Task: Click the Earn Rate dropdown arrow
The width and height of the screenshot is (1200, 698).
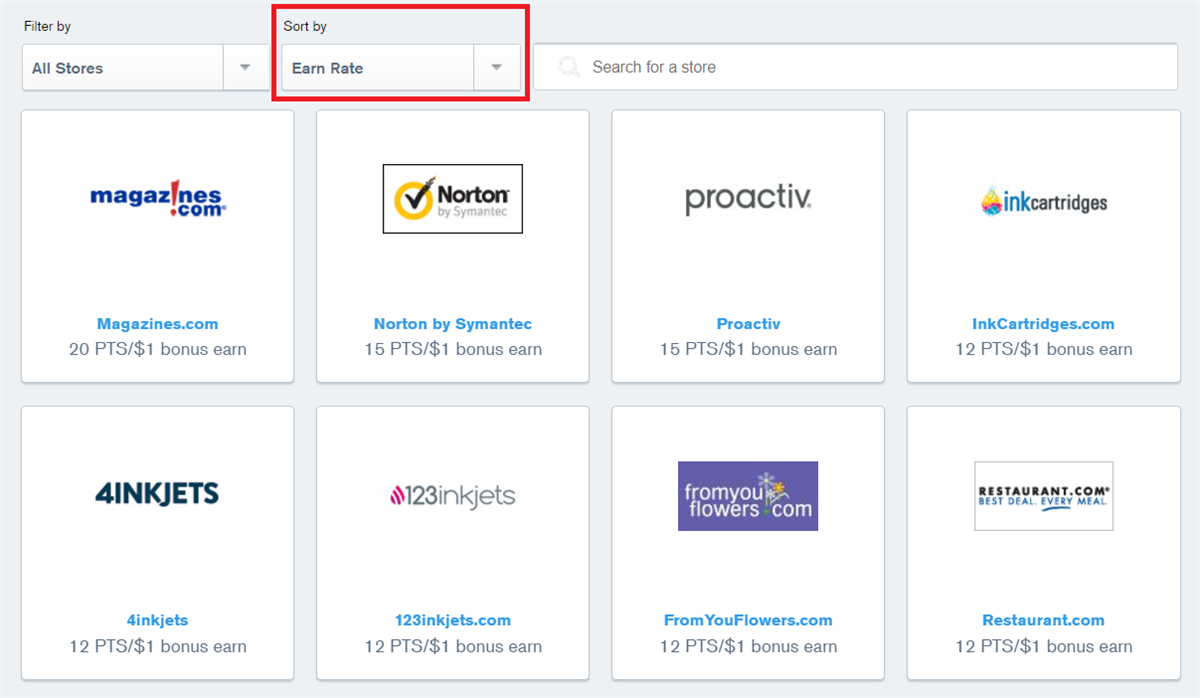Action: click(496, 68)
